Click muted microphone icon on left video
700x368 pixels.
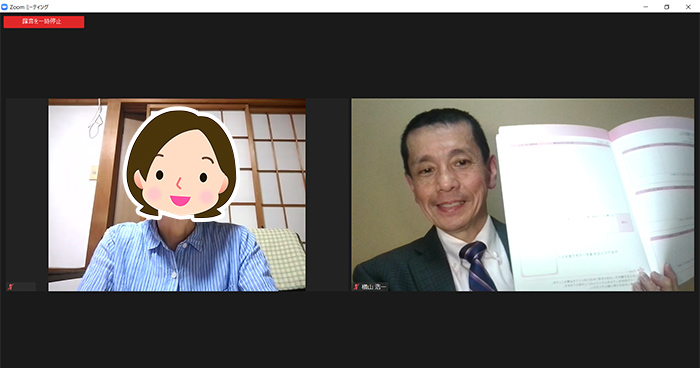click(x=10, y=287)
